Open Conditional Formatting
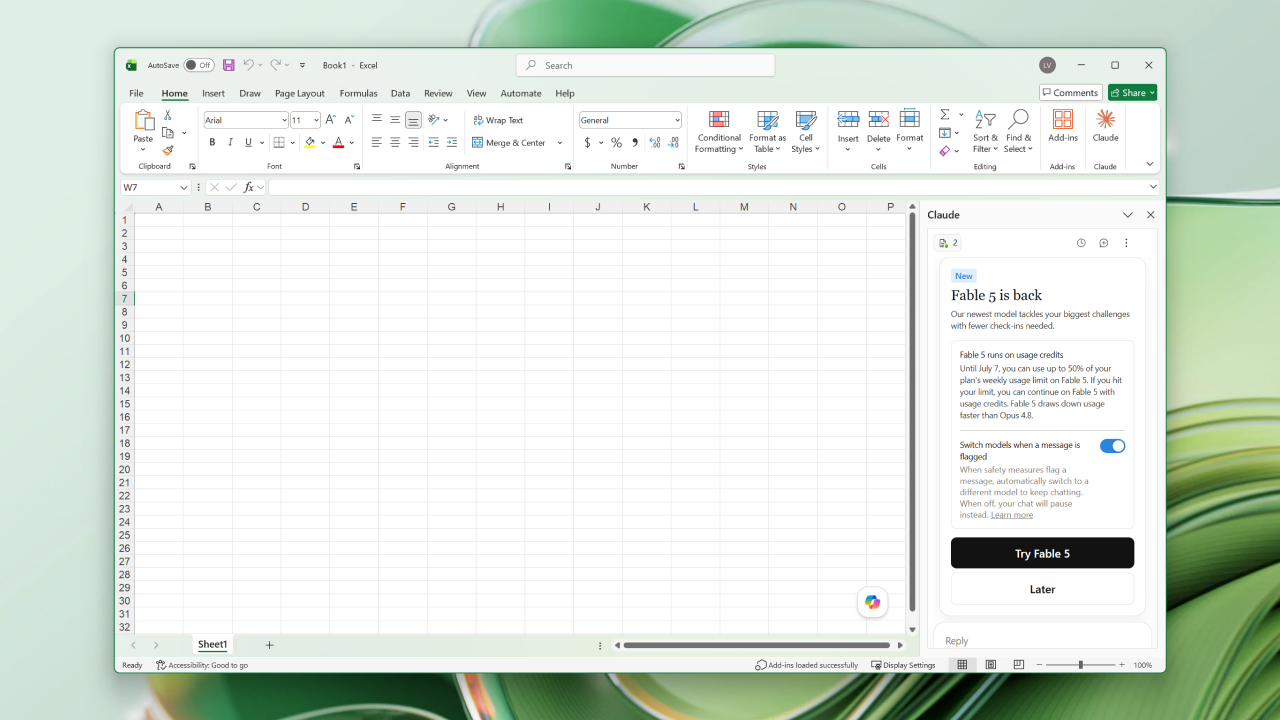Viewport: 1280px width, 720px height. (x=719, y=132)
